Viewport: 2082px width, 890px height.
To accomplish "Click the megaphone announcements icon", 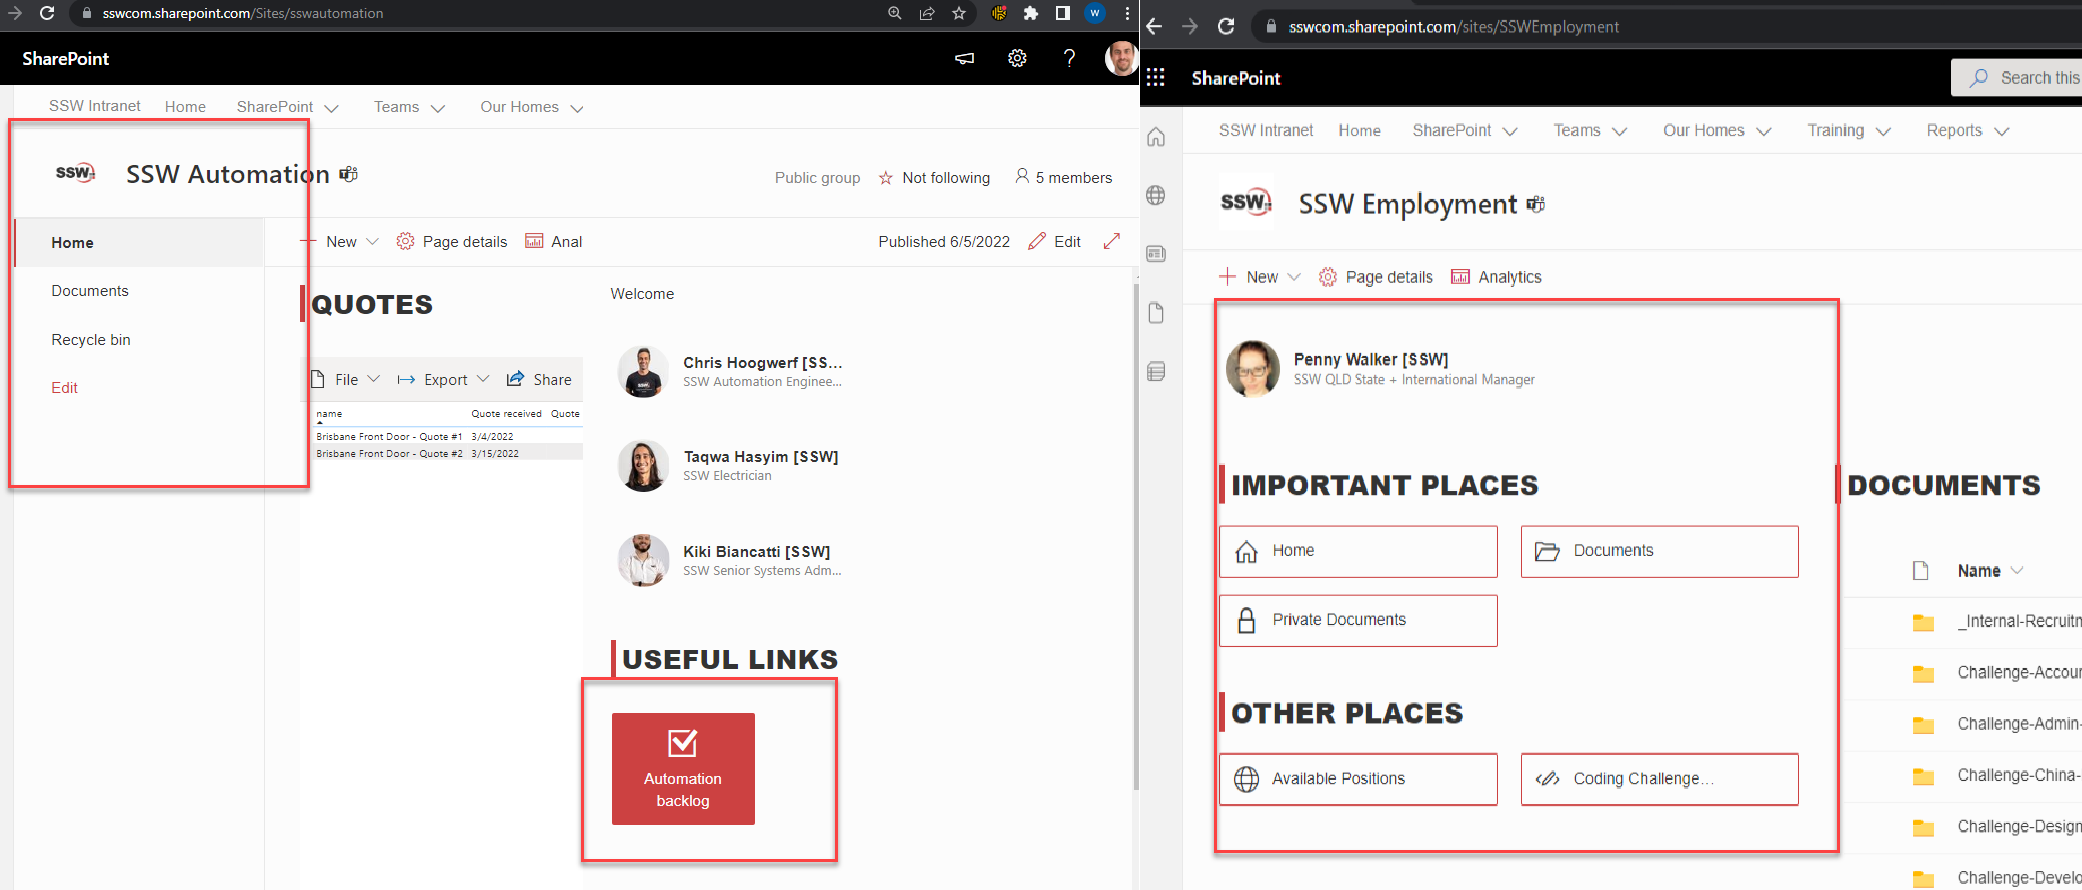I will pos(964,58).
